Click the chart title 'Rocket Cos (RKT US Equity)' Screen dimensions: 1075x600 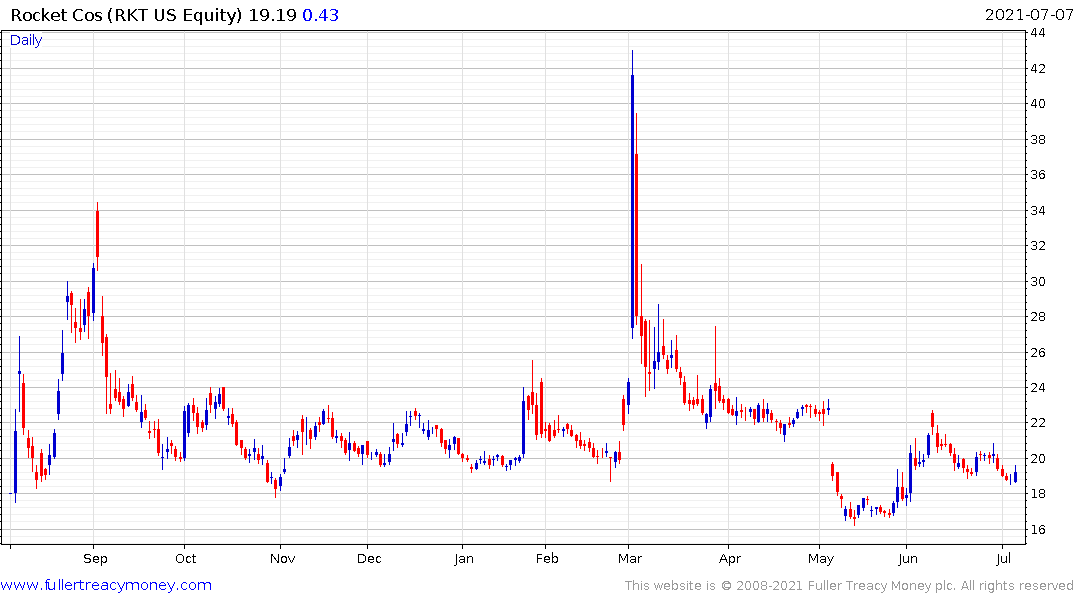[126, 15]
